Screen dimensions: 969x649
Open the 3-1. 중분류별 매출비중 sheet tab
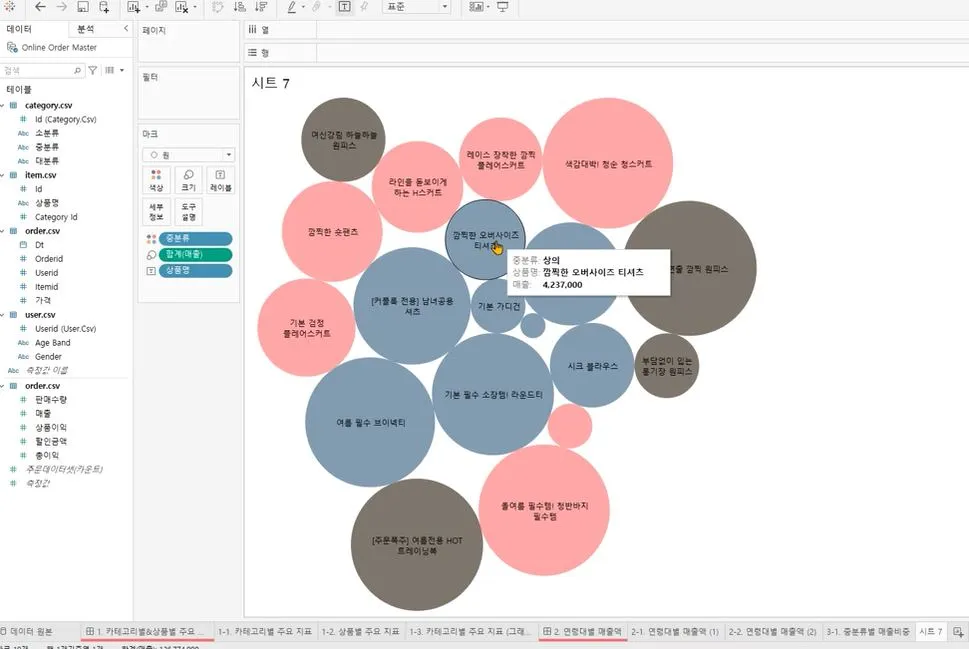click(868, 632)
